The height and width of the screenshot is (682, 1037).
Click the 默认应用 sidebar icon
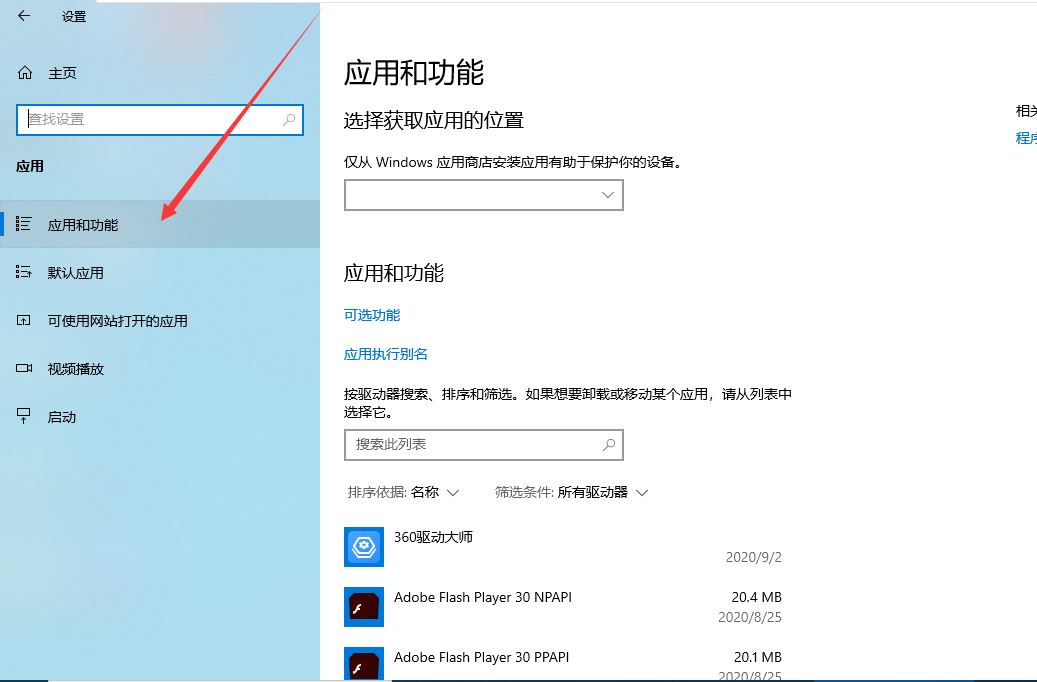pos(25,273)
